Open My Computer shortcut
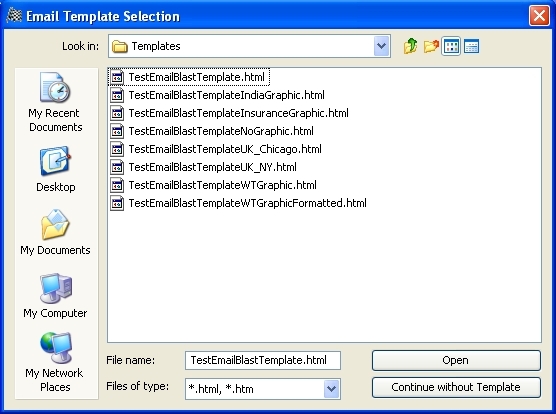The image size is (556, 414). pyautogui.click(x=56, y=296)
